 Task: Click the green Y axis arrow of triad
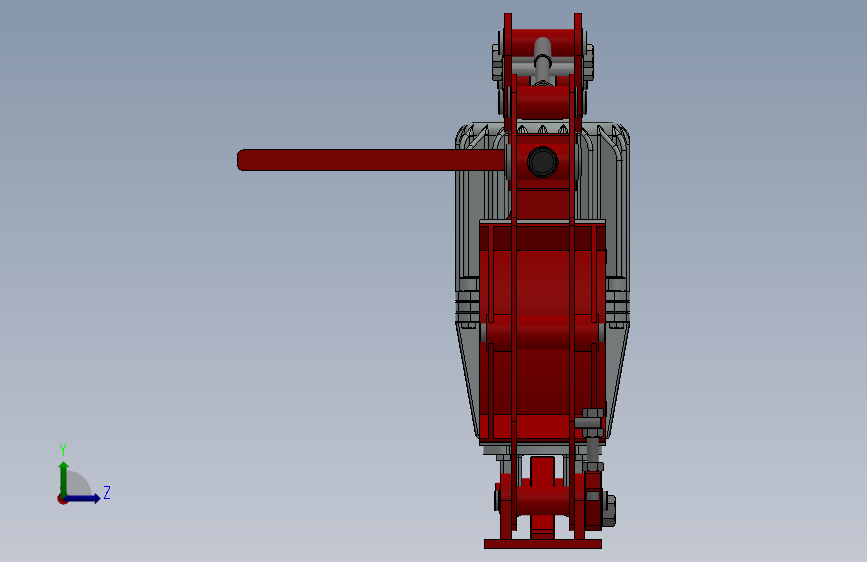click(64, 478)
